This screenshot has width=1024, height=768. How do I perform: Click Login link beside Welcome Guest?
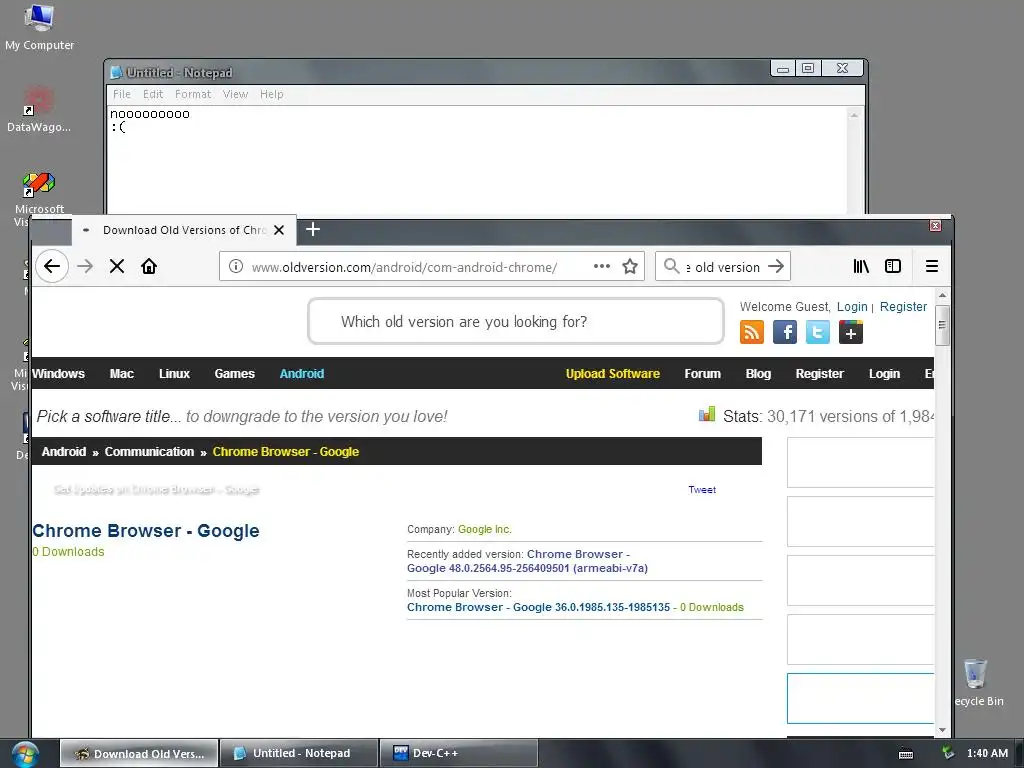click(x=852, y=307)
